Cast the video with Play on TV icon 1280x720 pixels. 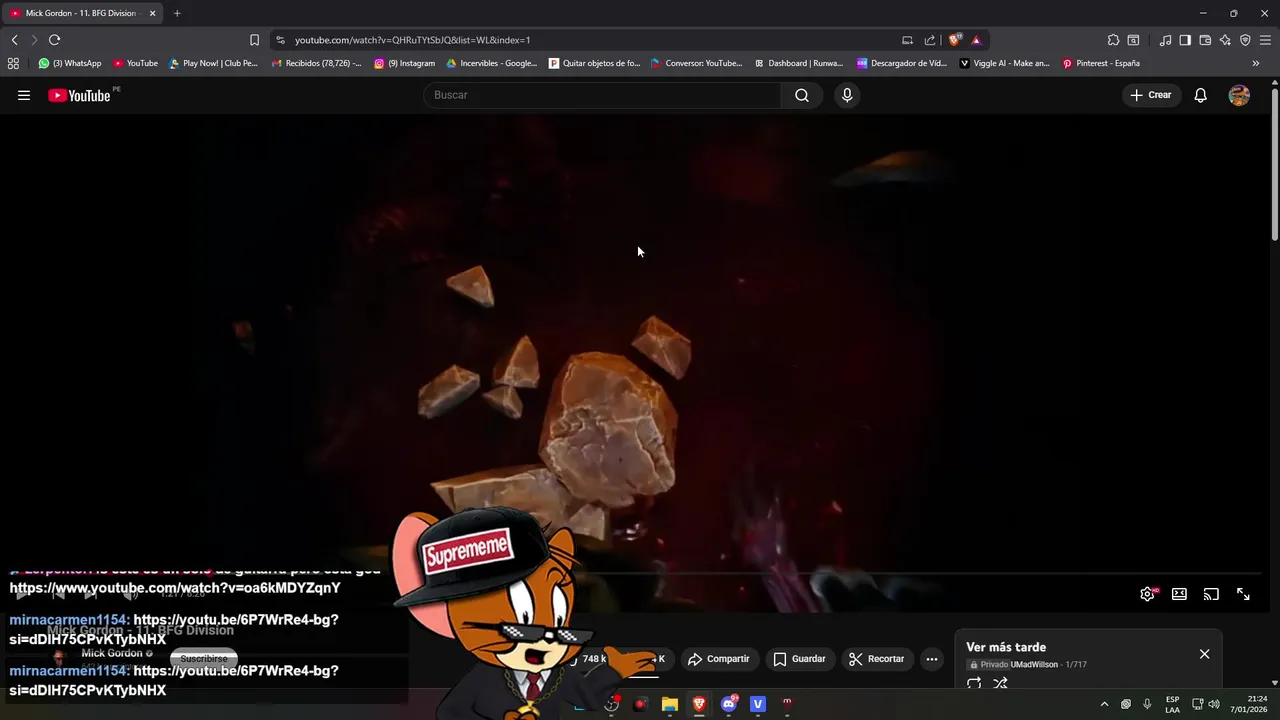1211,594
